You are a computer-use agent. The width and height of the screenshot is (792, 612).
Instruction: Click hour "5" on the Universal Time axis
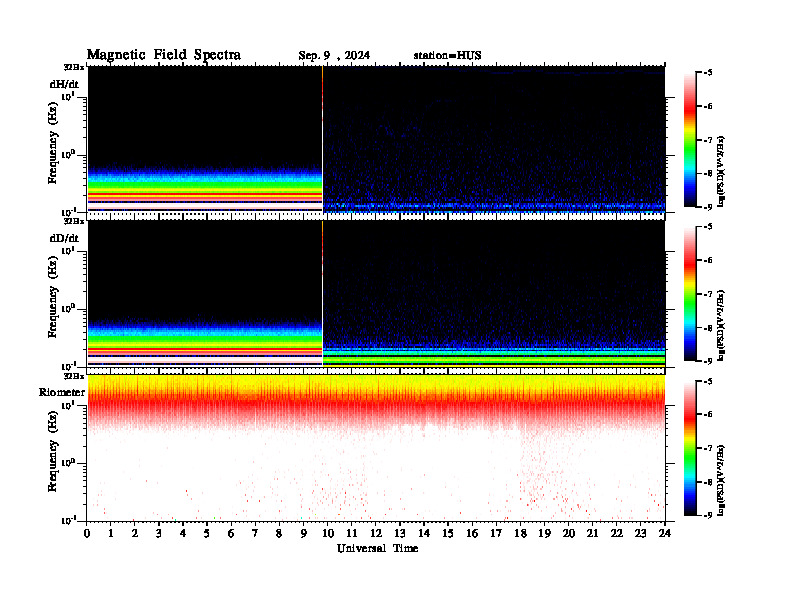(x=207, y=533)
